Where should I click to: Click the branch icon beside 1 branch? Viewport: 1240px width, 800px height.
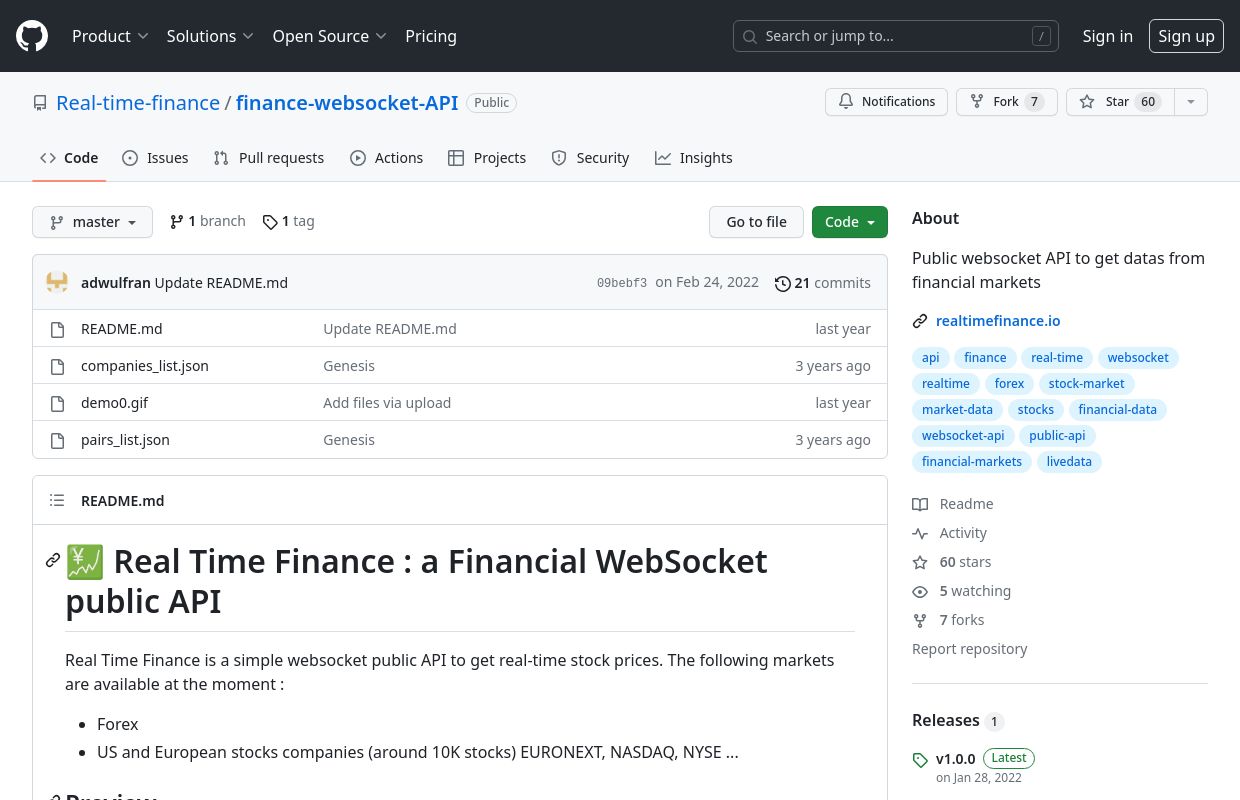tap(177, 221)
